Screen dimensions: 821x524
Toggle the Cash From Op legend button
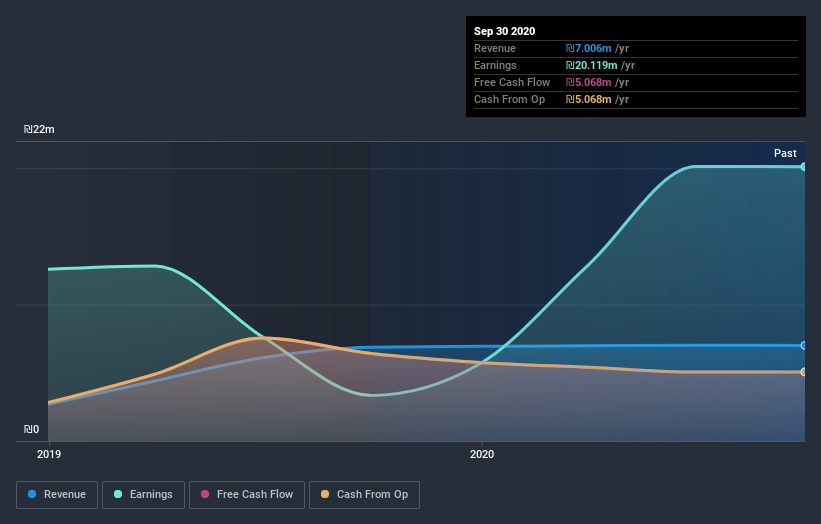click(364, 495)
